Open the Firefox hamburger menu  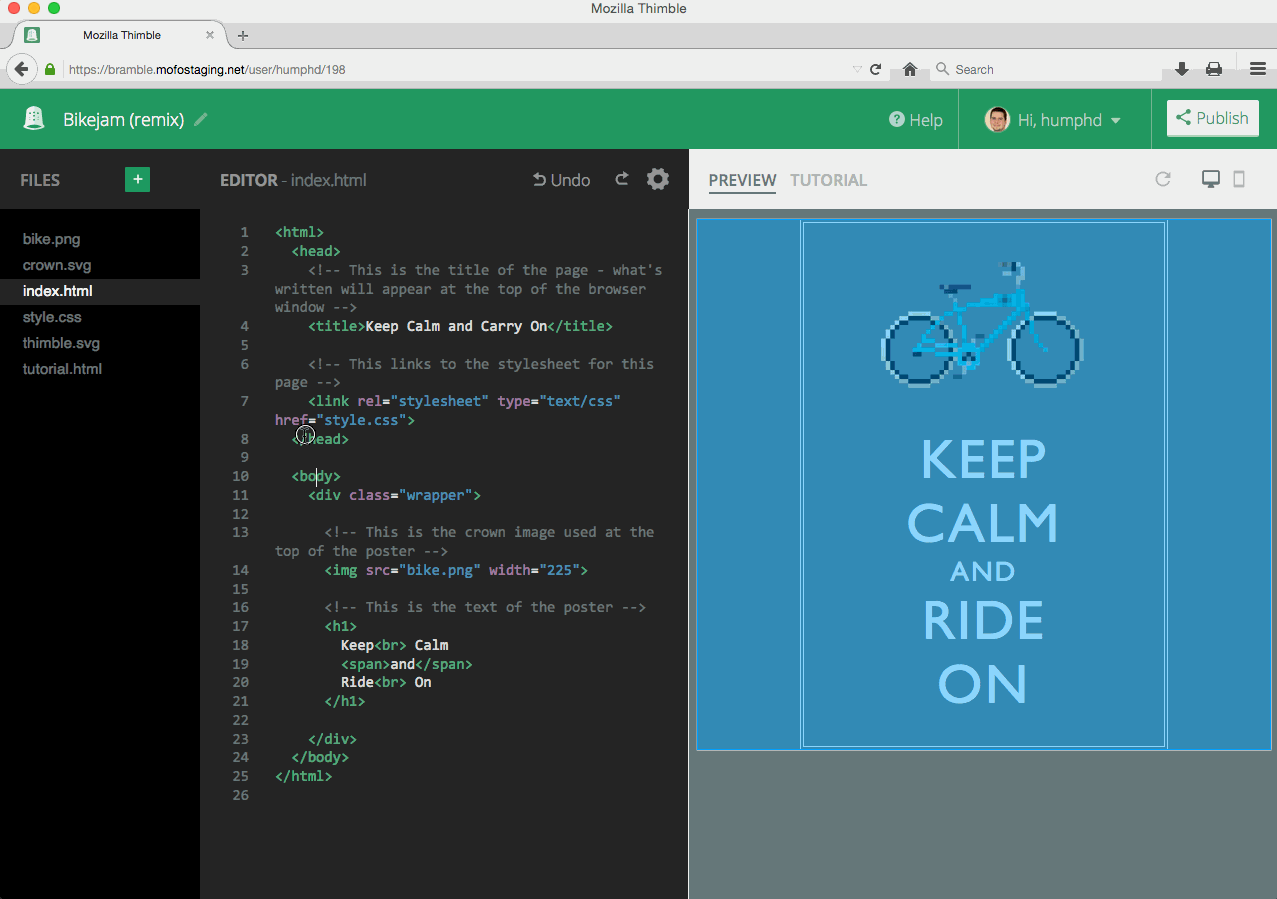click(1257, 69)
